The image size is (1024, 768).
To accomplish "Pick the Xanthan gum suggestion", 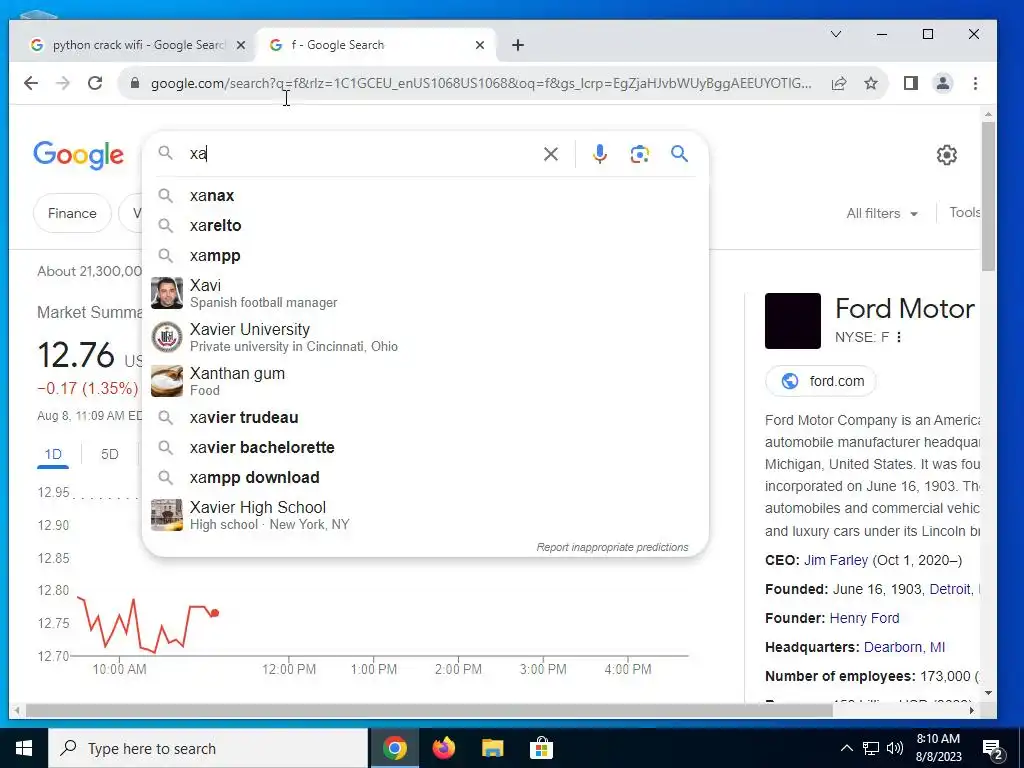I will [x=425, y=381].
